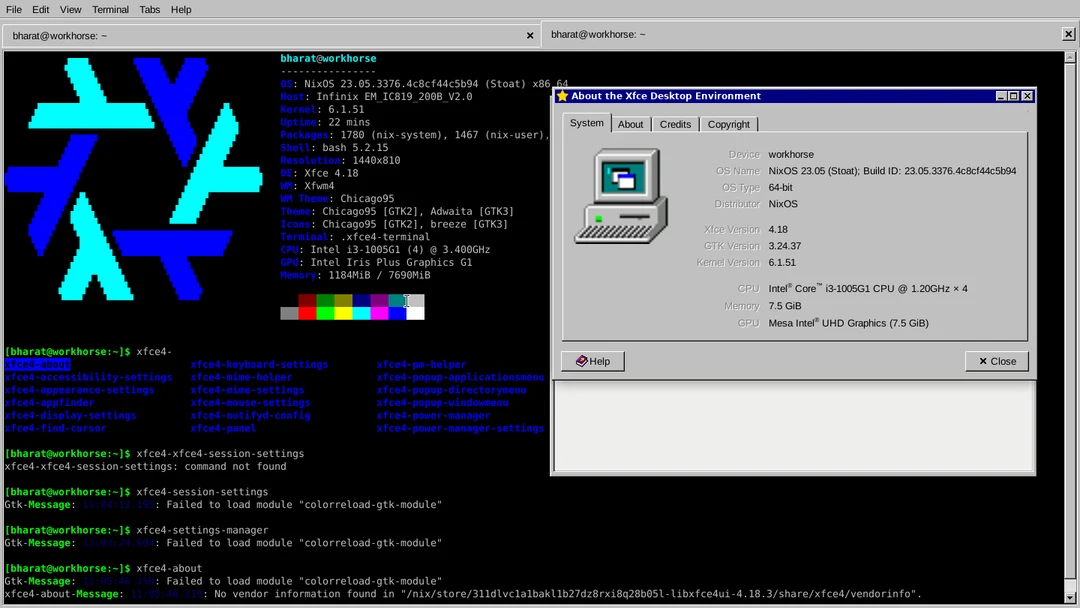
Task: Click the star icon in dialog title bar
Action: 562,96
